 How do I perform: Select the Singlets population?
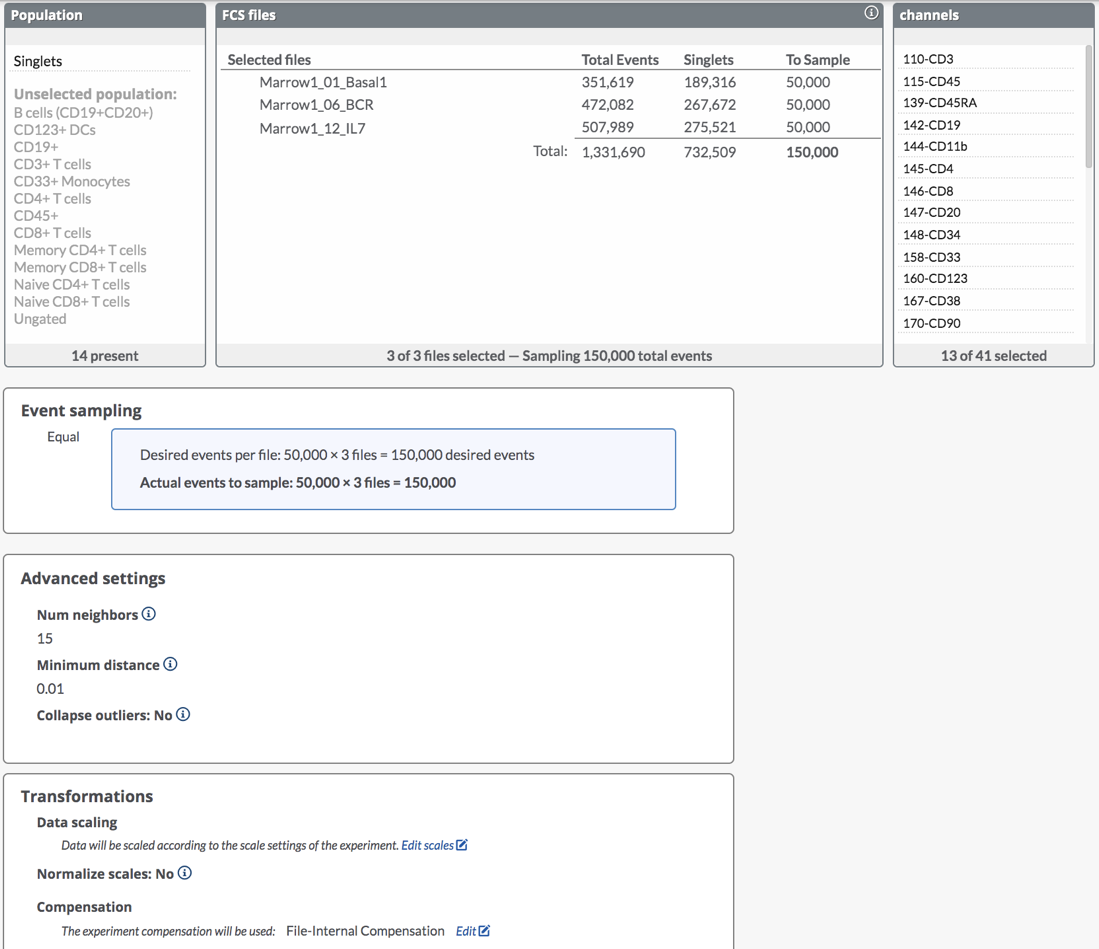point(38,61)
